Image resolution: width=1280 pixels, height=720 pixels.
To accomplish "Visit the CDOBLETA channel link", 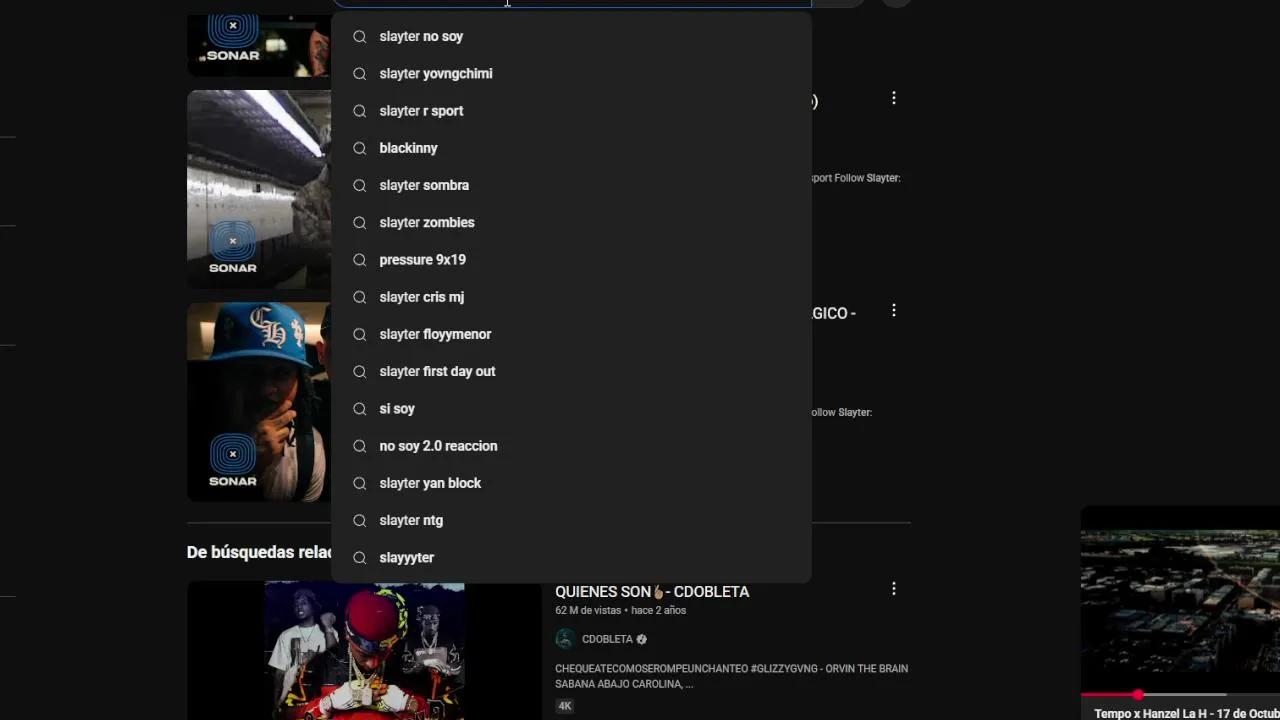I will coord(607,639).
